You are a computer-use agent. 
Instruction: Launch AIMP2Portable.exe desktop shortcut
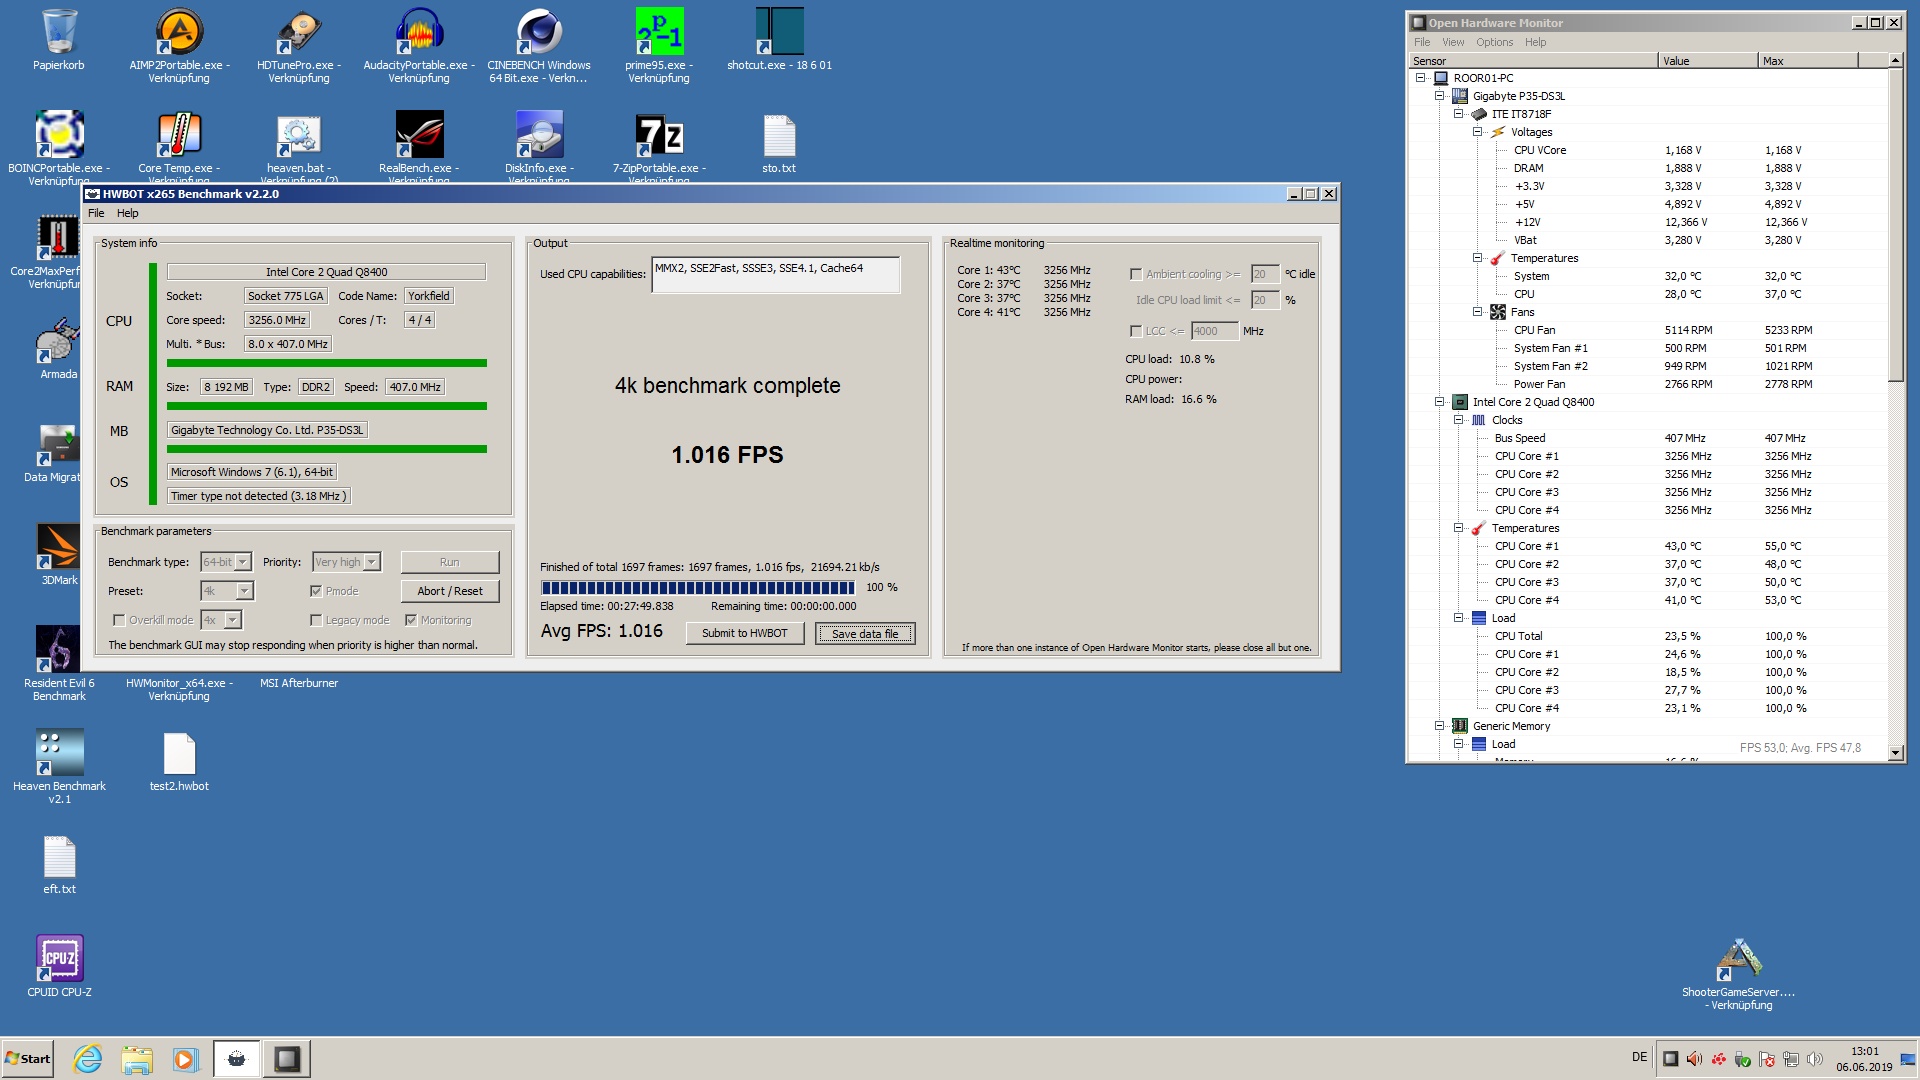pyautogui.click(x=179, y=32)
